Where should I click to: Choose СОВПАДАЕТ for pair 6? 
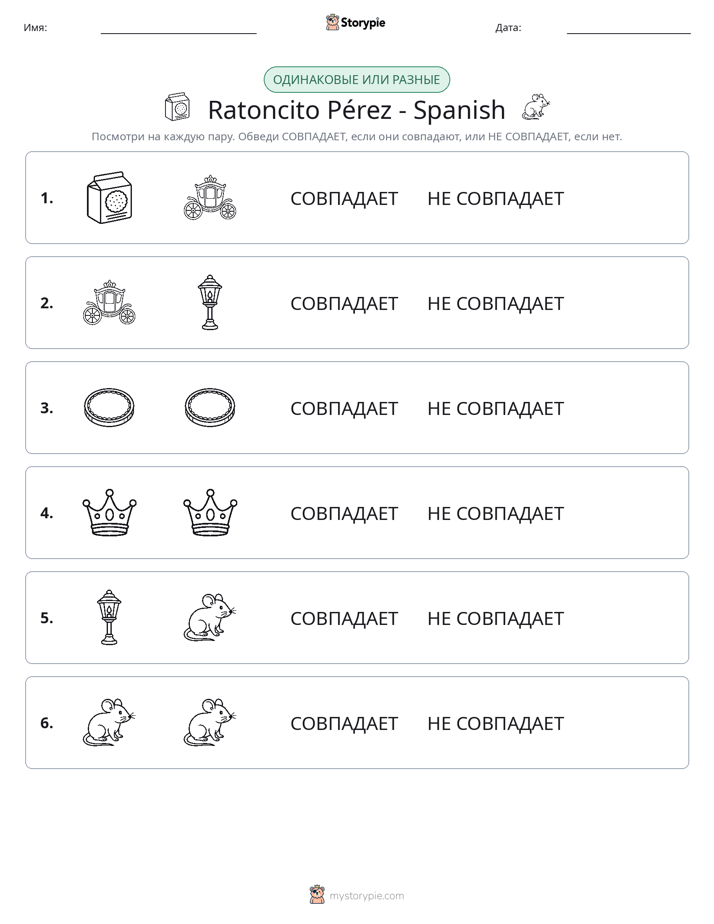click(x=344, y=723)
